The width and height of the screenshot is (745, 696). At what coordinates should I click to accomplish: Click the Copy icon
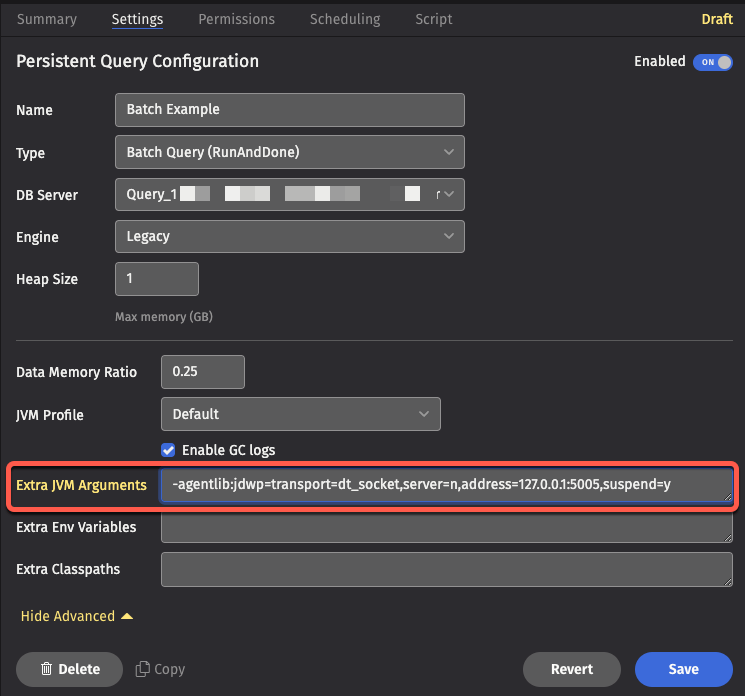143,669
